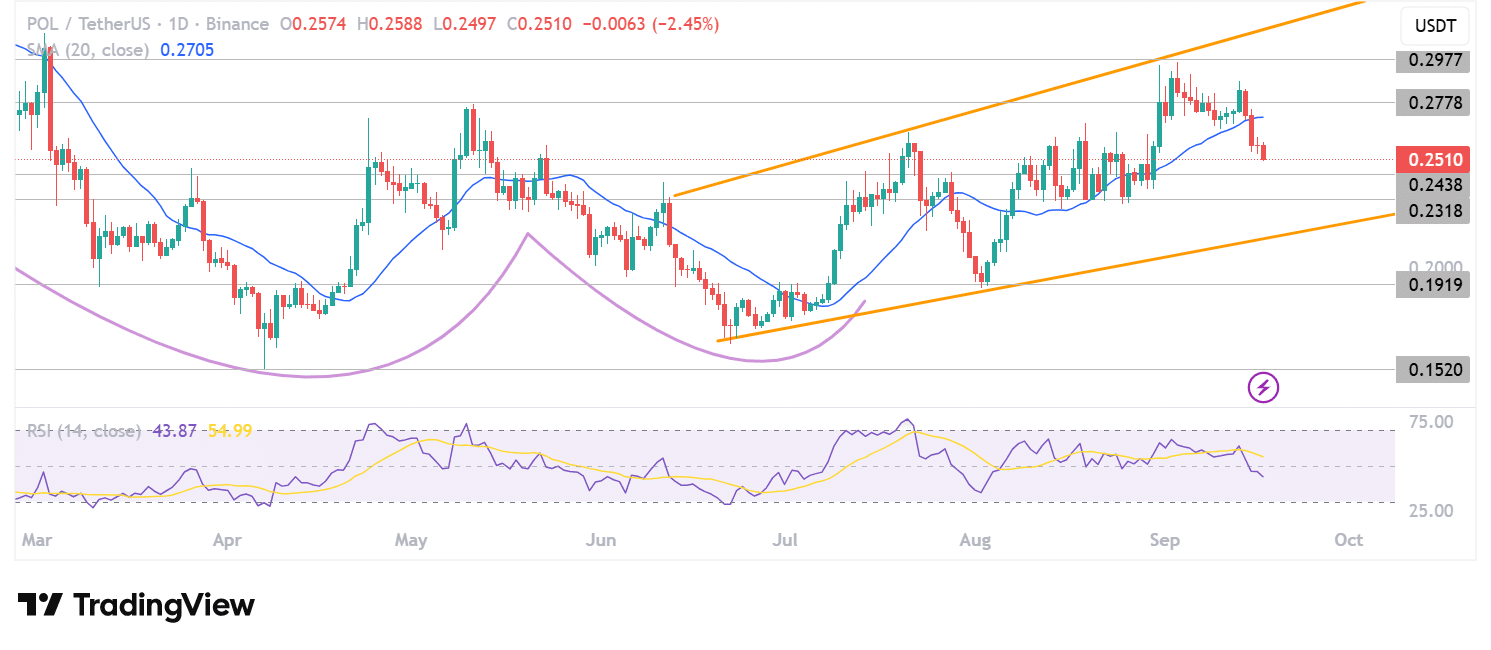Click the RSI upper band 75.00 level
The width and height of the screenshot is (1491, 650).
point(1430,422)
